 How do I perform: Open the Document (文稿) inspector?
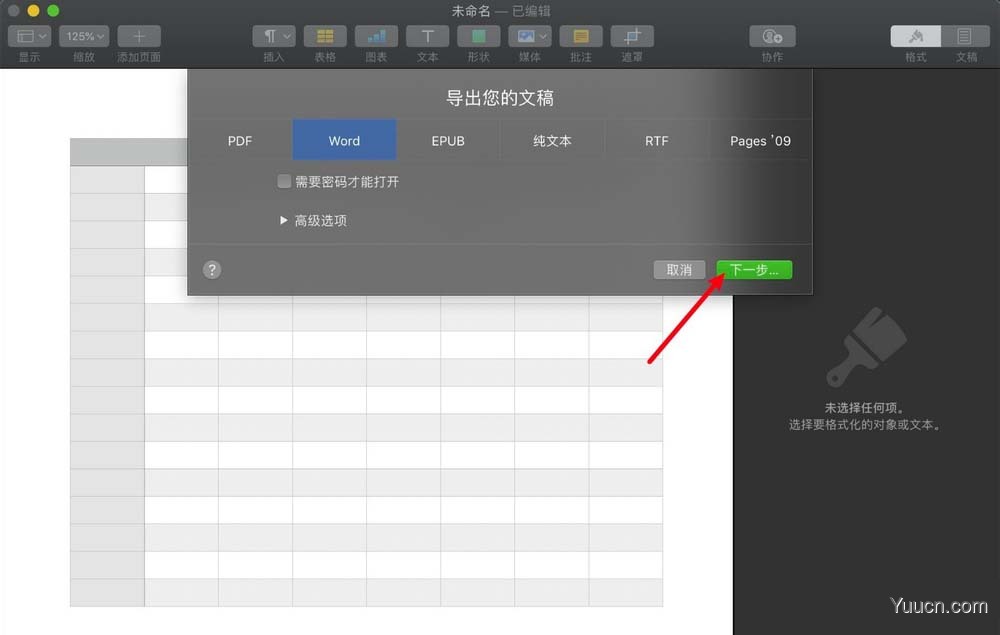(965, 36)
